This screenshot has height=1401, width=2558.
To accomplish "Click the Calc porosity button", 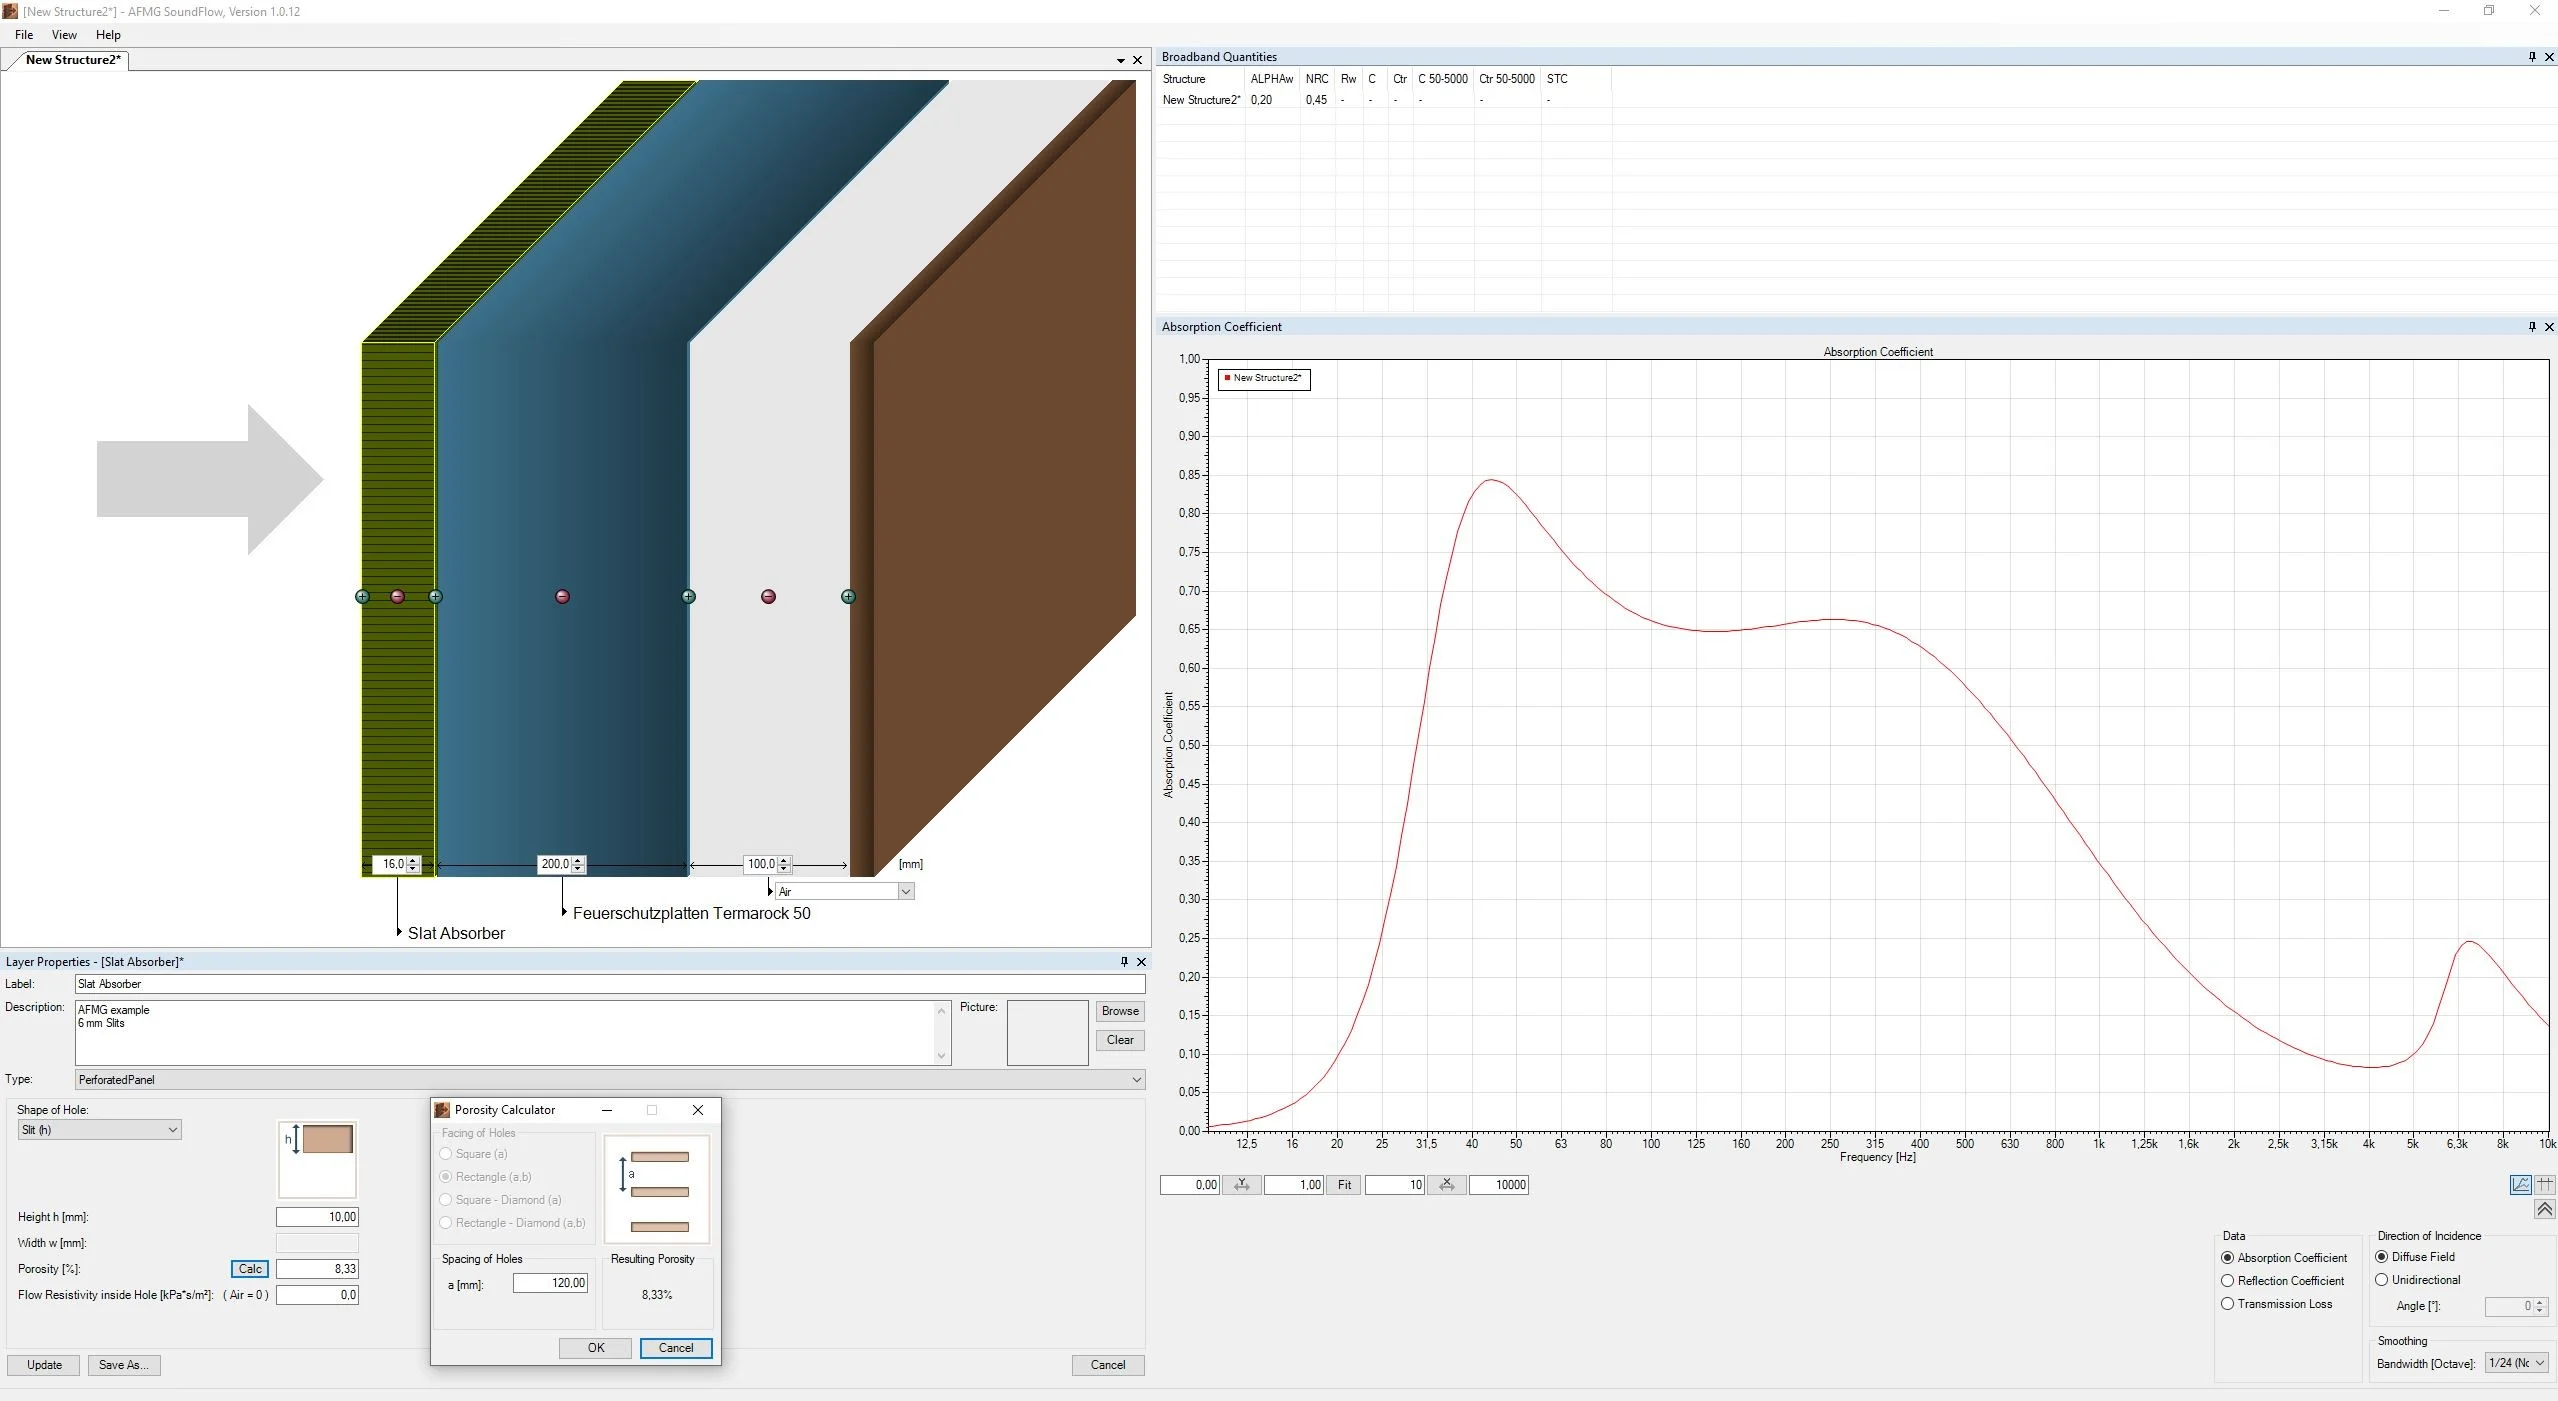I will [250, 1269].
